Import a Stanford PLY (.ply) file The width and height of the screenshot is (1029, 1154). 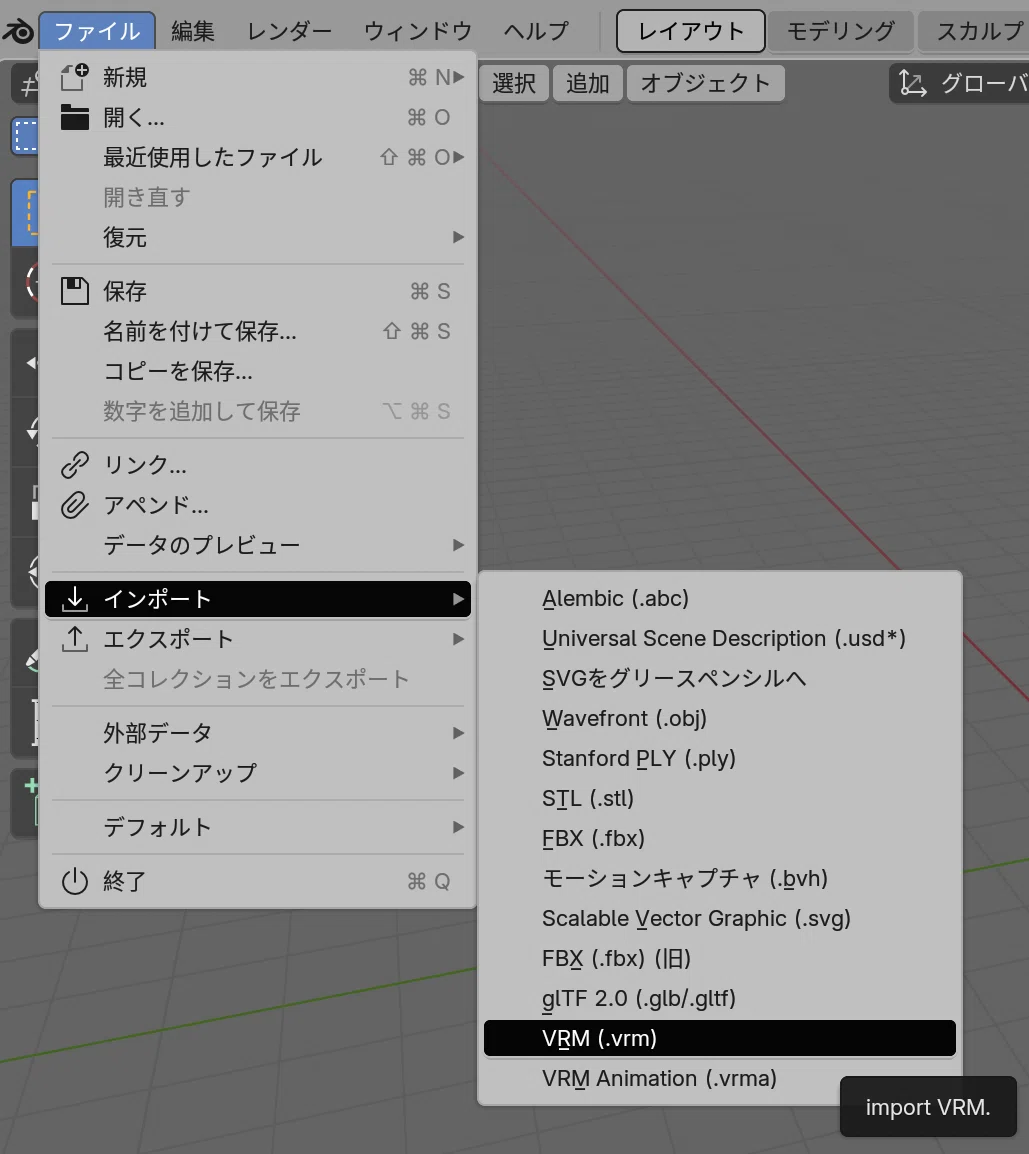[x=720, y=758]
